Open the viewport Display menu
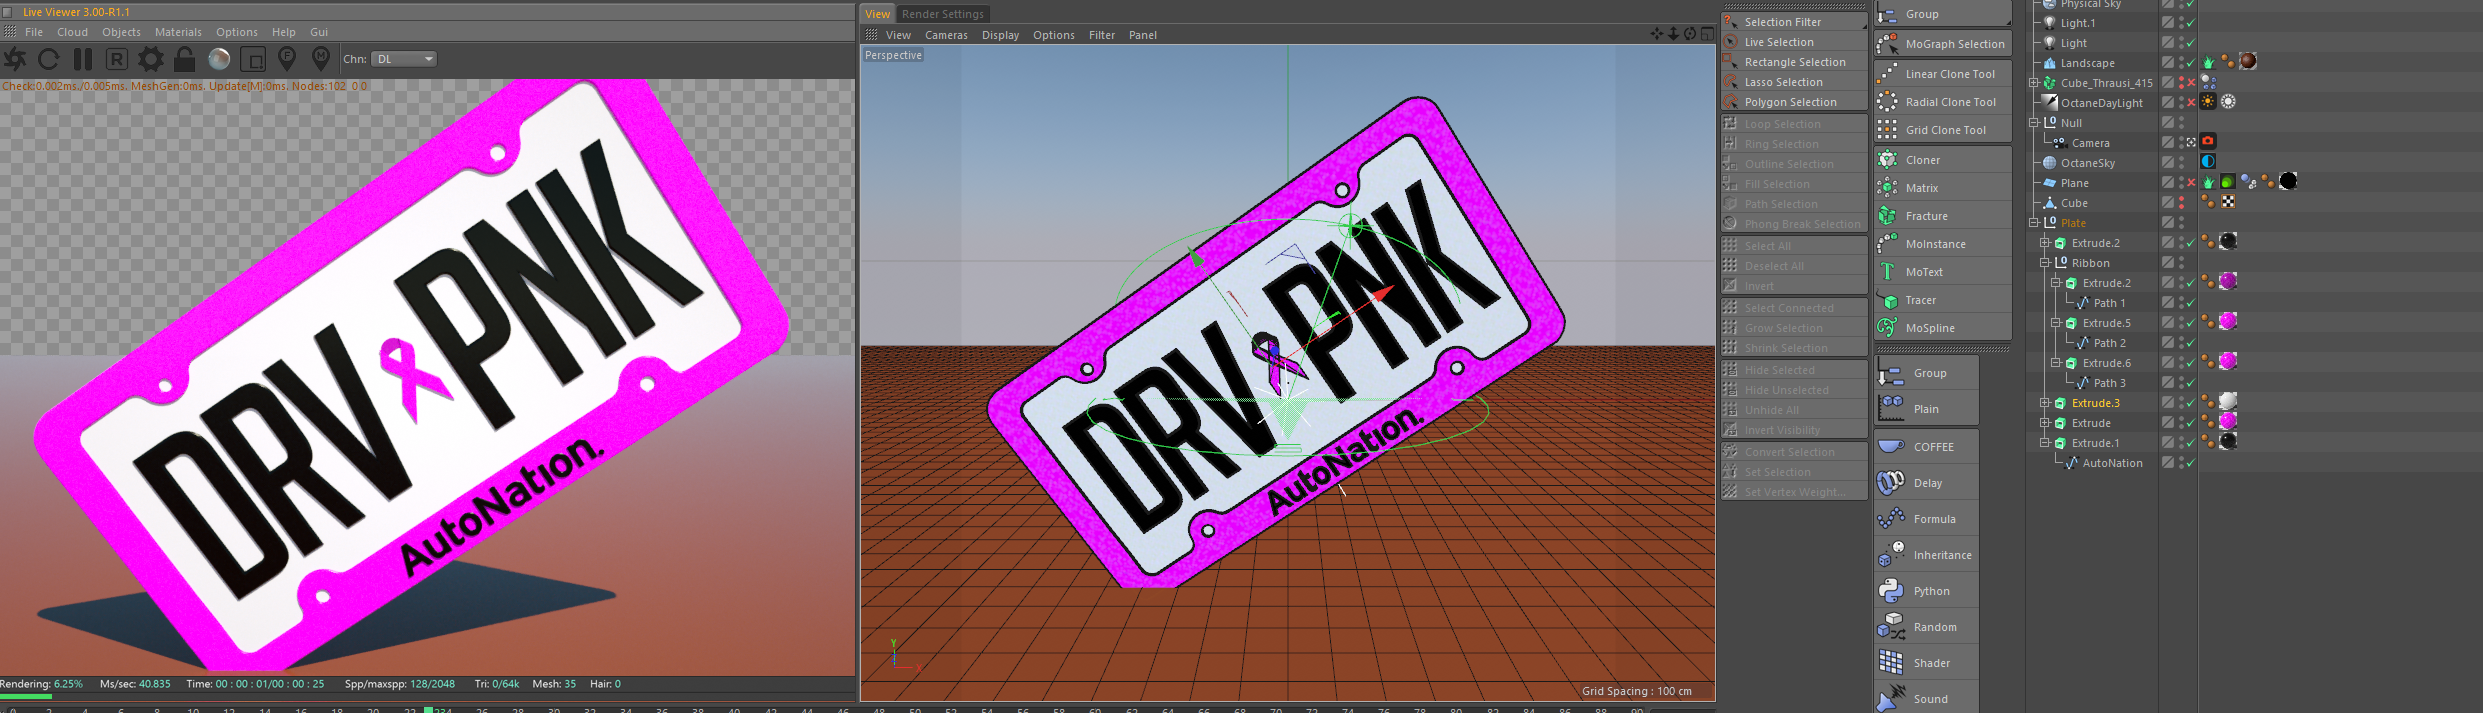Viewport: 2483px width, 713px height. tap(1000, 35)
